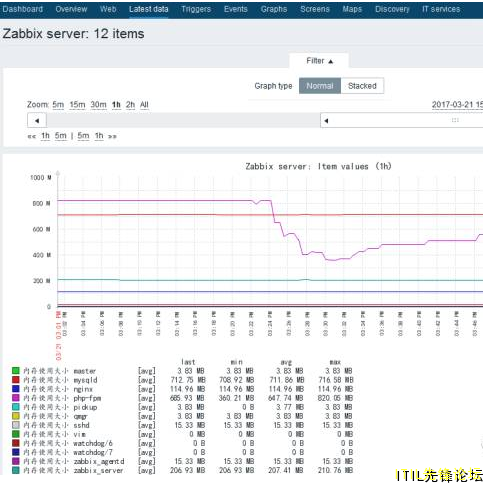Viewport: 483px width, 486px height.
Task: Move back 1h in time navigation
Action: tap(45, 136)
